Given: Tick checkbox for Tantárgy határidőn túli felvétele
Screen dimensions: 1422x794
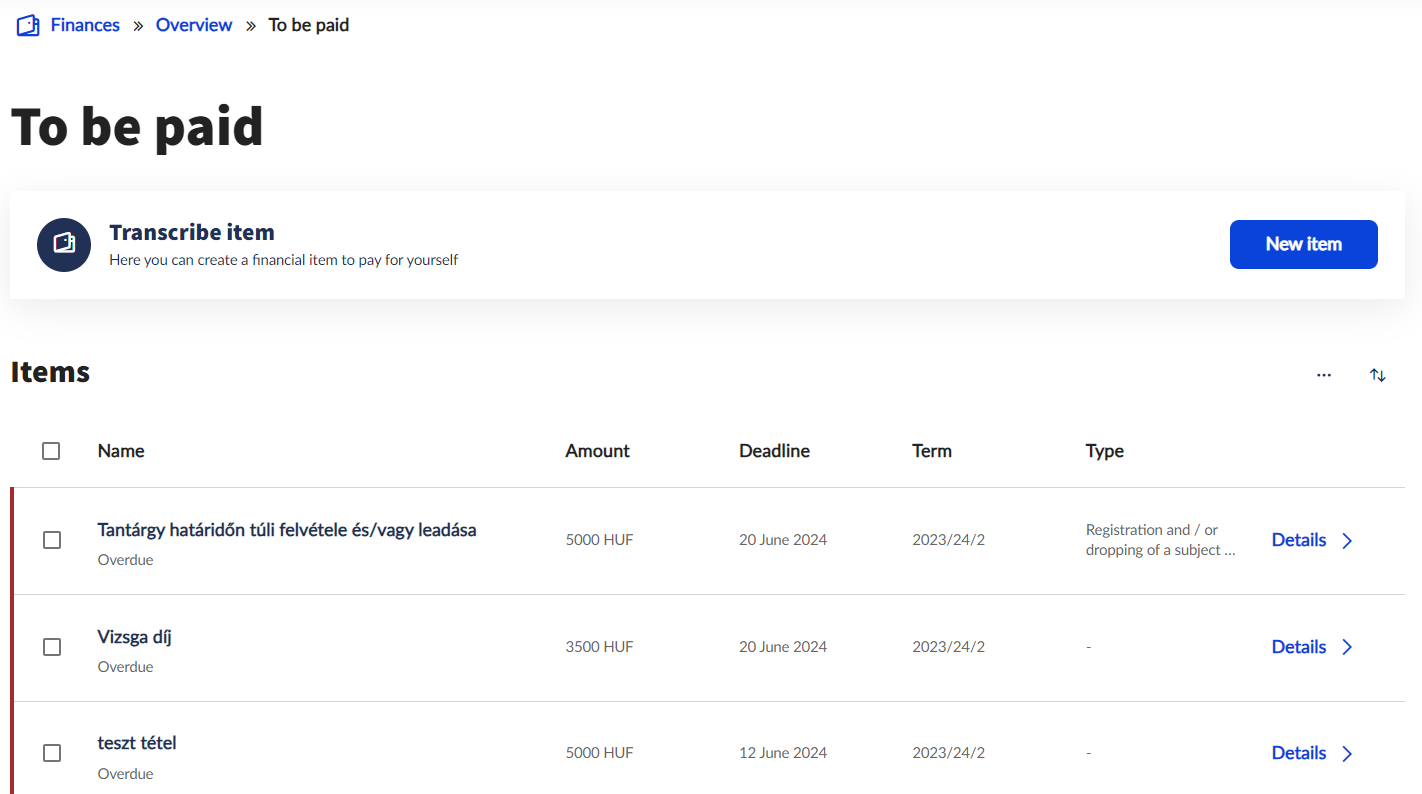Looking at the screenshot, I should [x=52, y=540].
